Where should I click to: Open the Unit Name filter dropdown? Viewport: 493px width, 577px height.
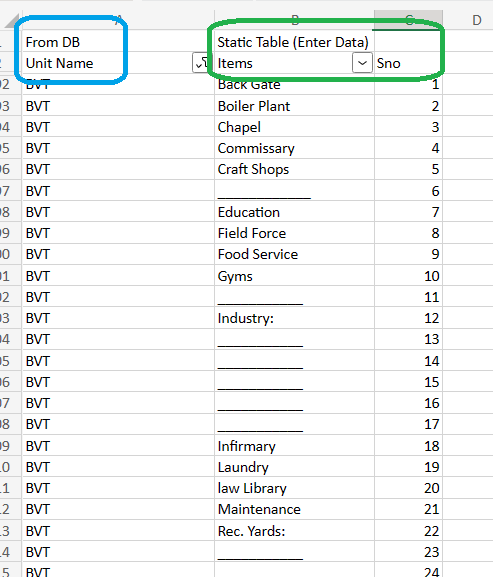pos(202,63)
